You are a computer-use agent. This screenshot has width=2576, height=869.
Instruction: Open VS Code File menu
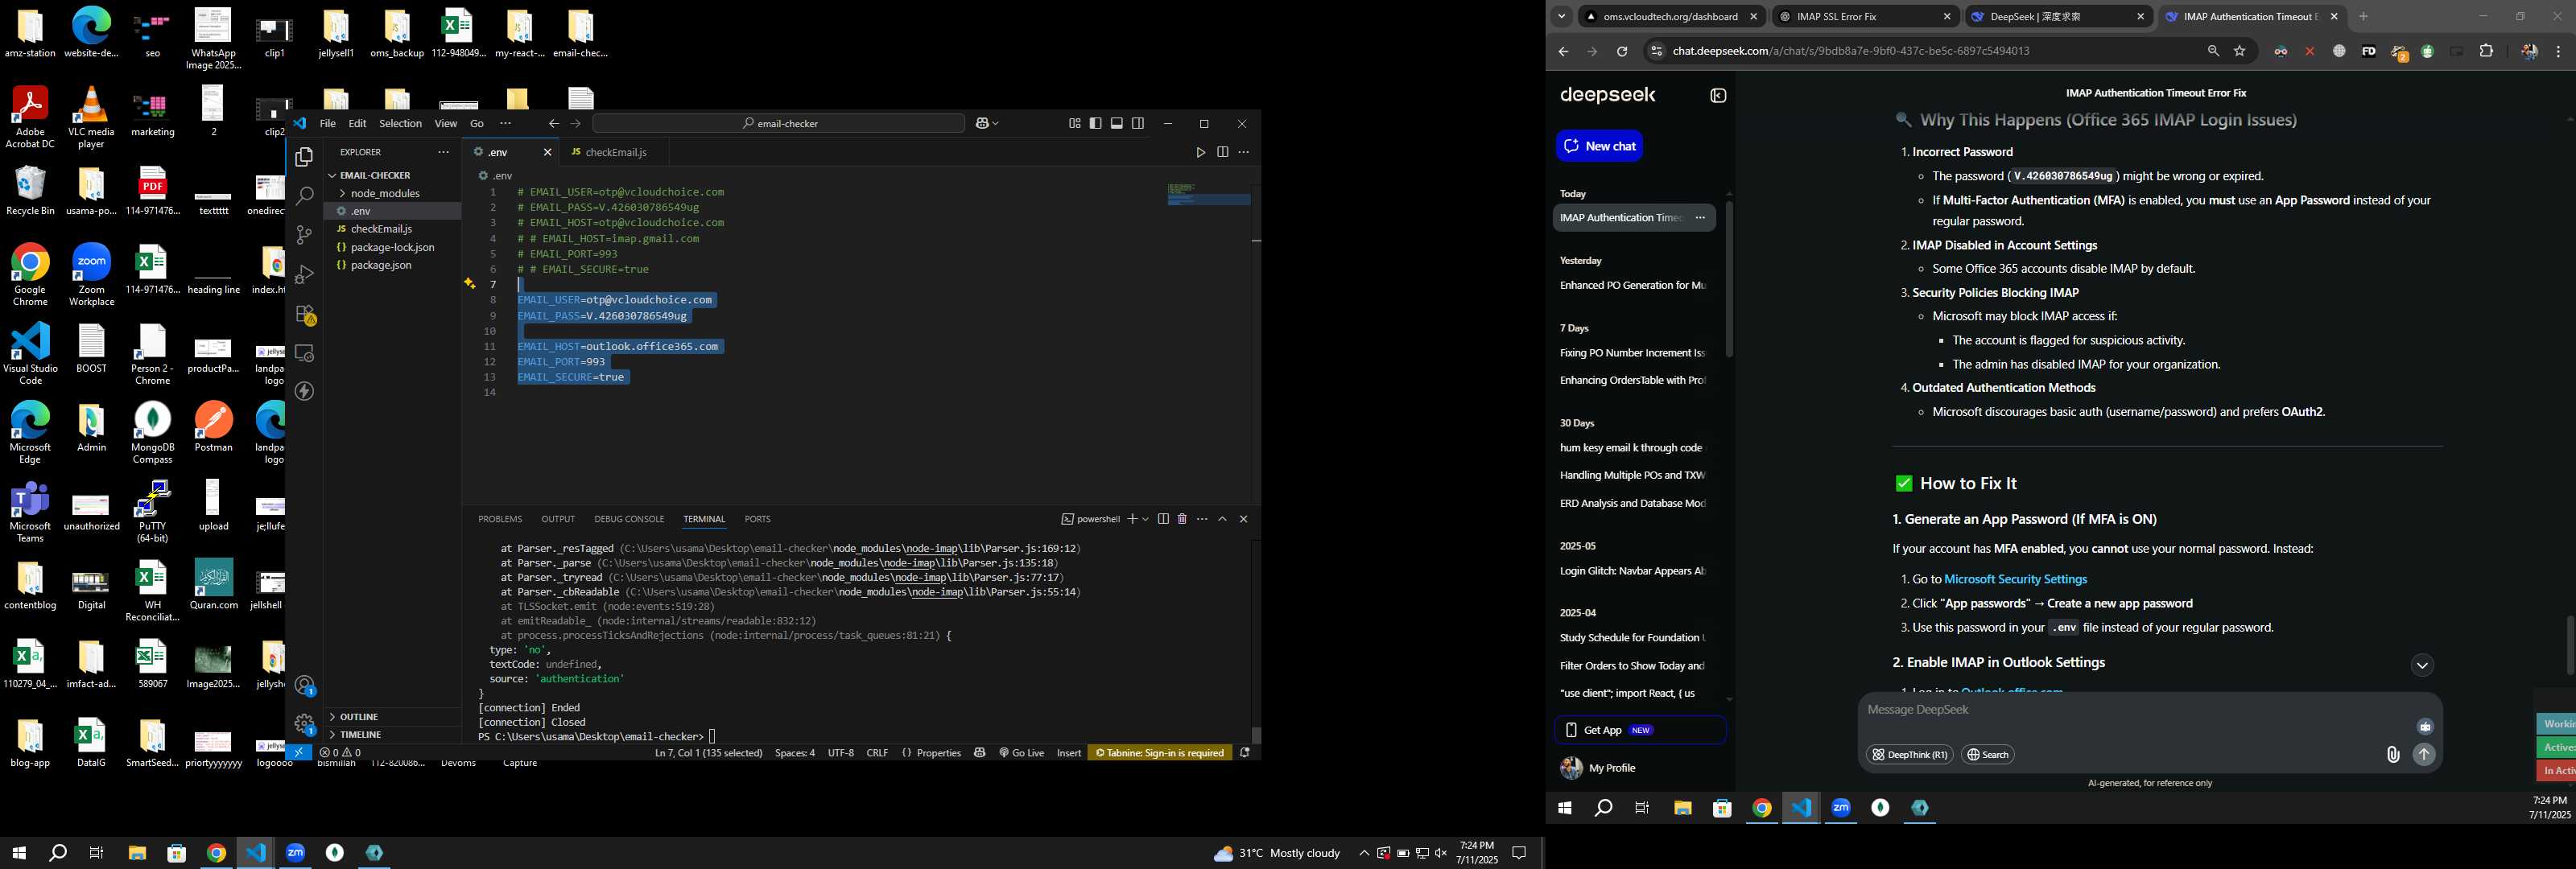[x=327, y=123]
